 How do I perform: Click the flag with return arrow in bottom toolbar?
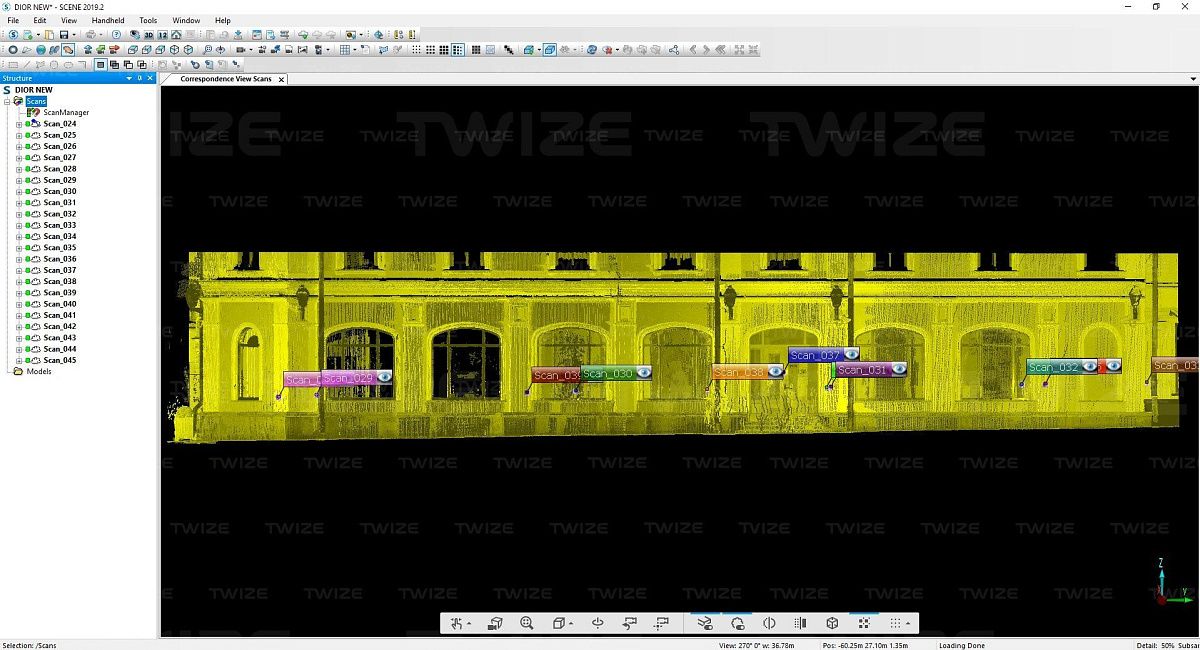point(630,624)
